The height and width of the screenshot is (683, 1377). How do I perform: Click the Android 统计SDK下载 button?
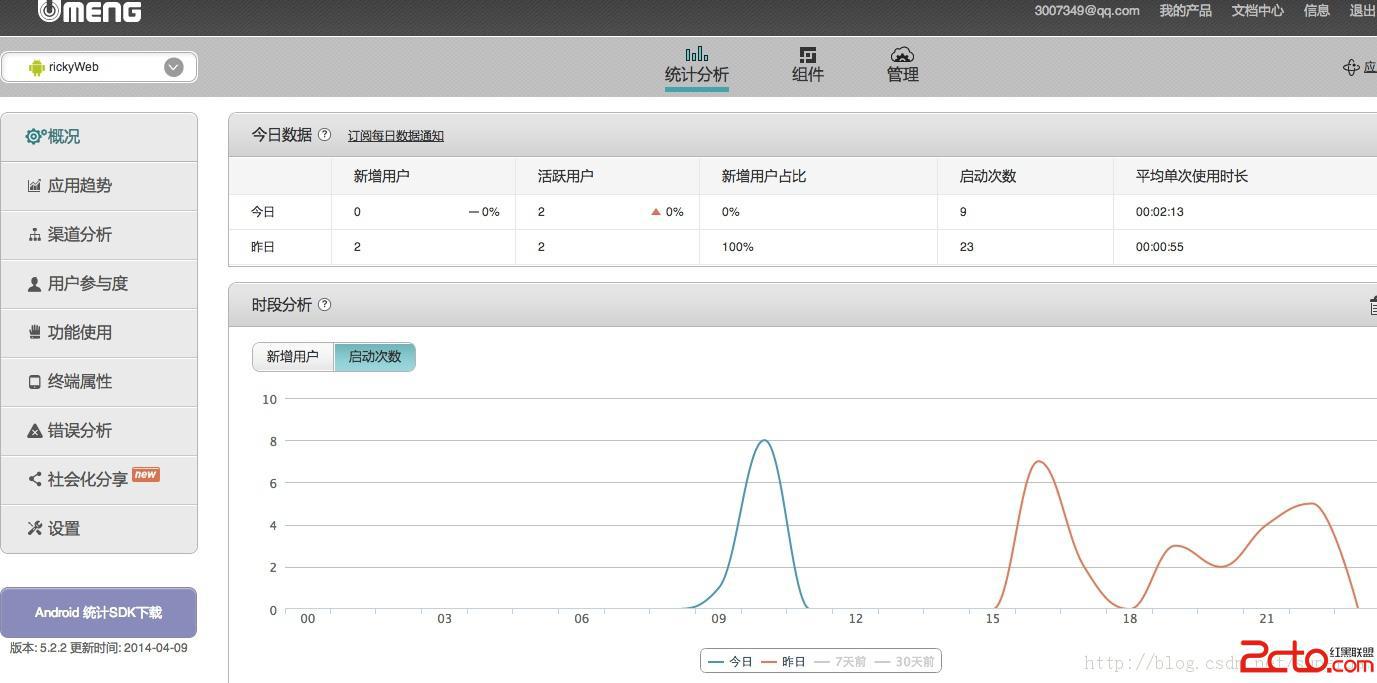click(x=98, y=612)
